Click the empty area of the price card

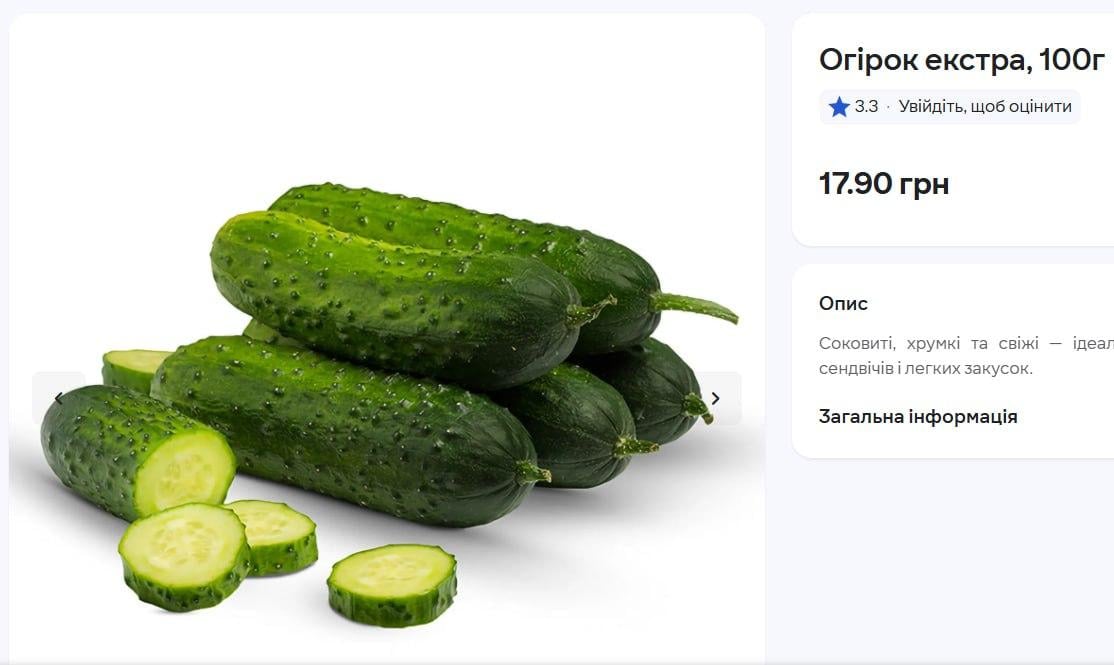click(x=1030, y=190)
